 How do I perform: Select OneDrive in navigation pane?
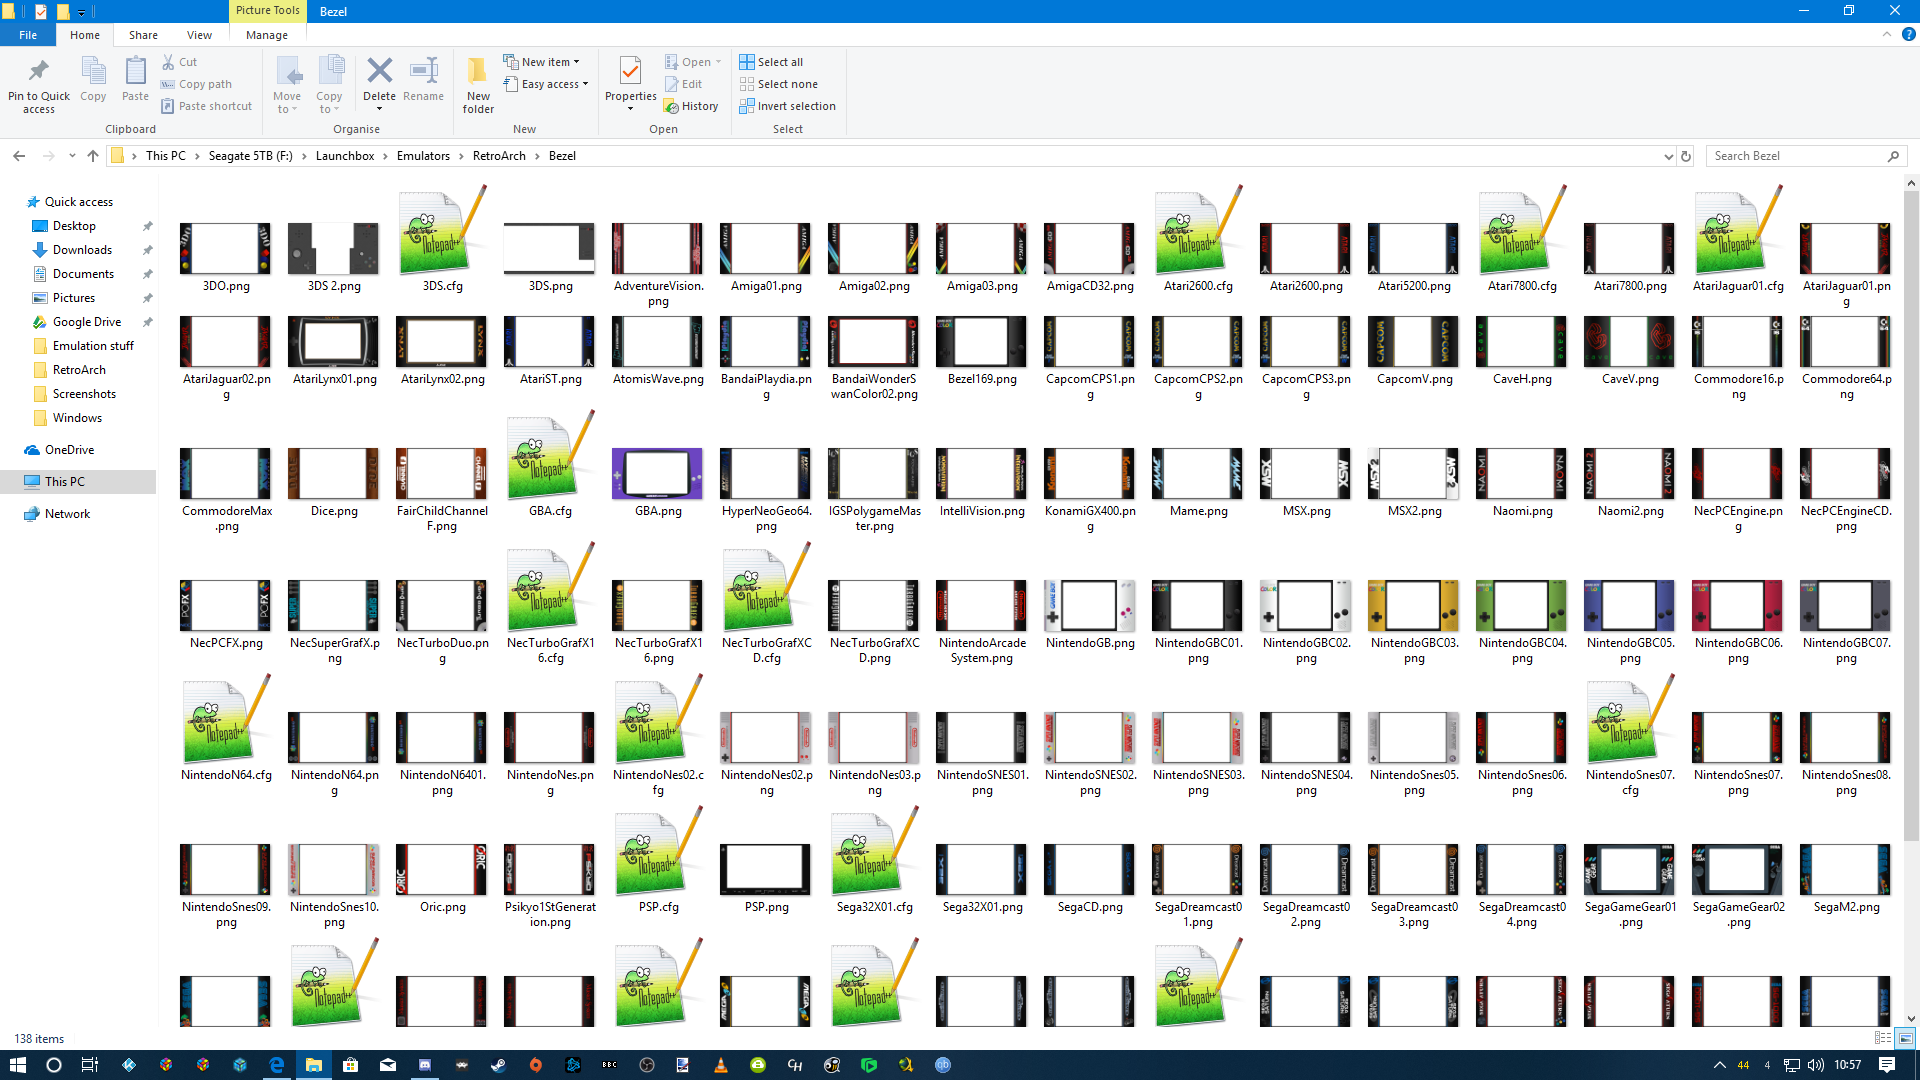pos(69,450)
